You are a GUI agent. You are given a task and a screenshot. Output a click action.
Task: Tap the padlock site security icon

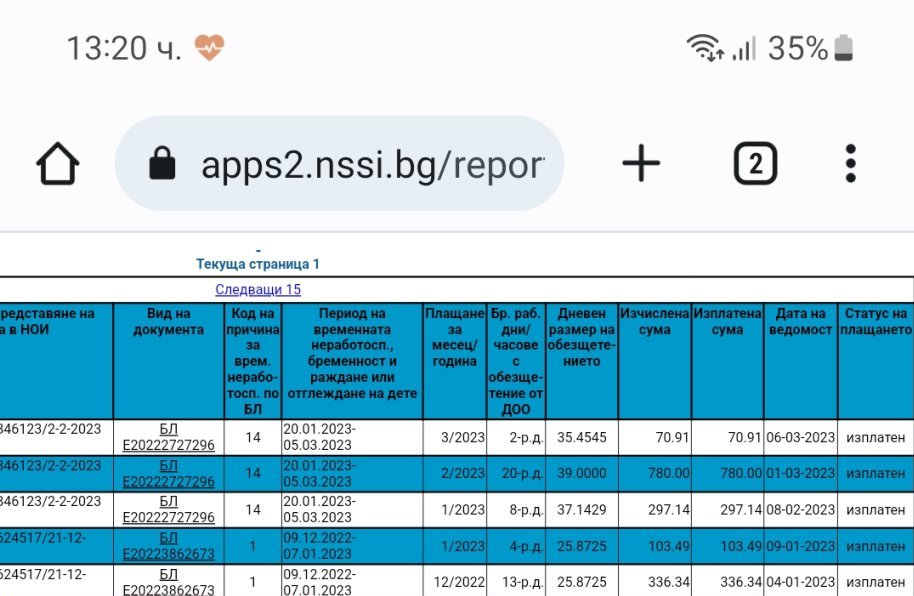[x=161, y=164]
